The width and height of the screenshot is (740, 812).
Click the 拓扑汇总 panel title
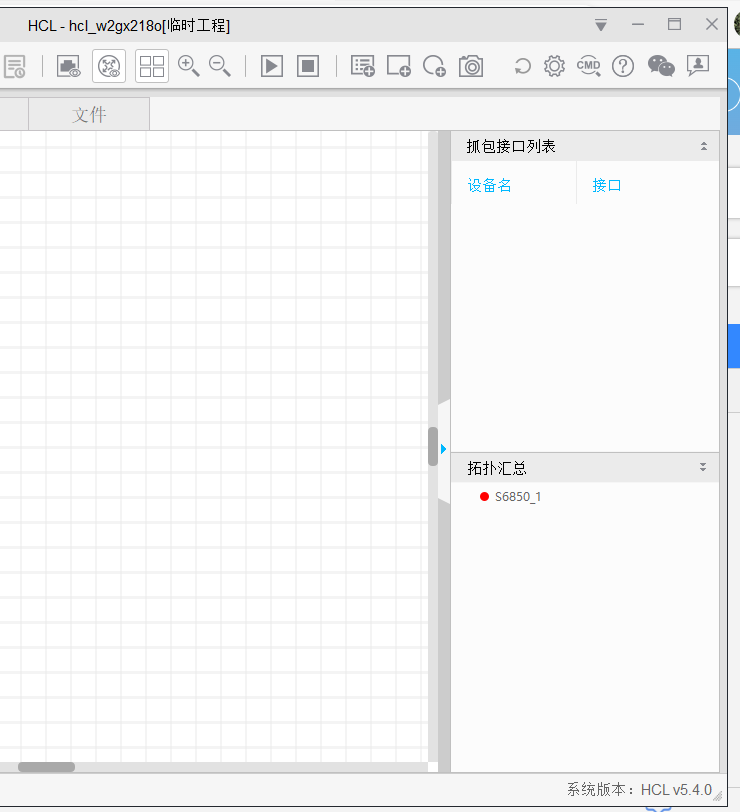[x=497, y=468]
